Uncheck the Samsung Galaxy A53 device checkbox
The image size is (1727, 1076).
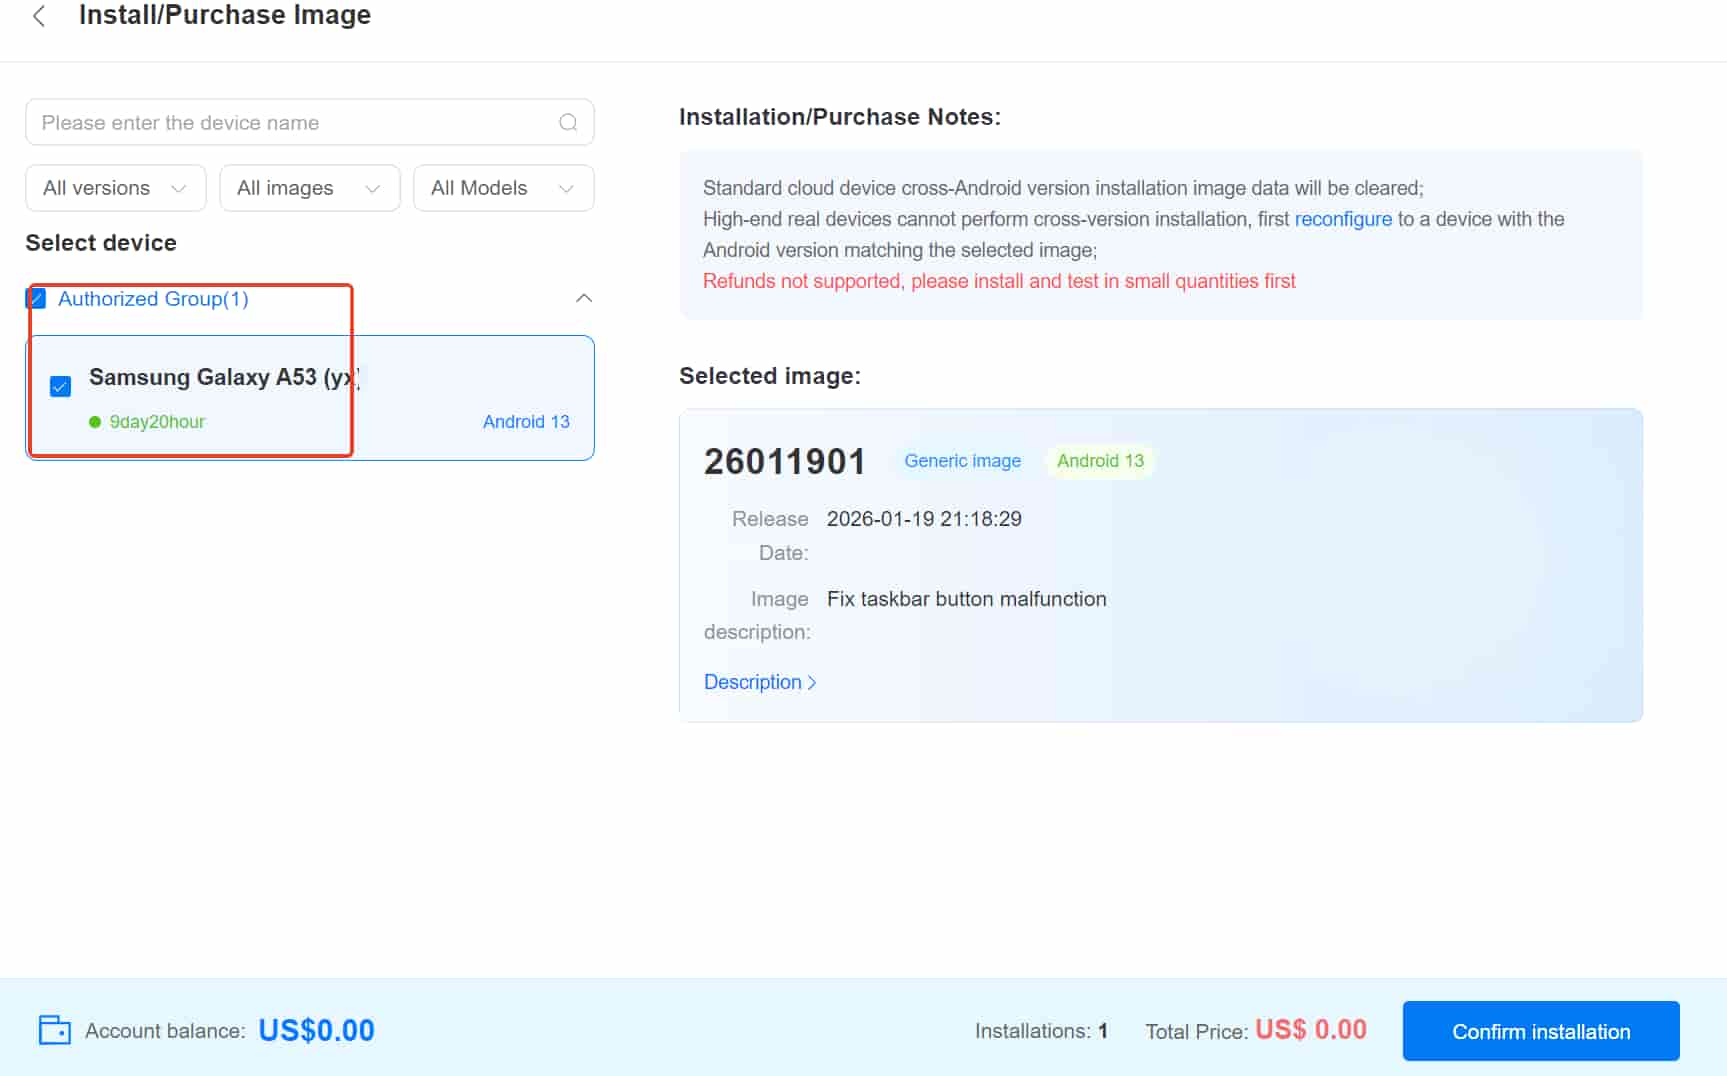click(x=60, y=386)
